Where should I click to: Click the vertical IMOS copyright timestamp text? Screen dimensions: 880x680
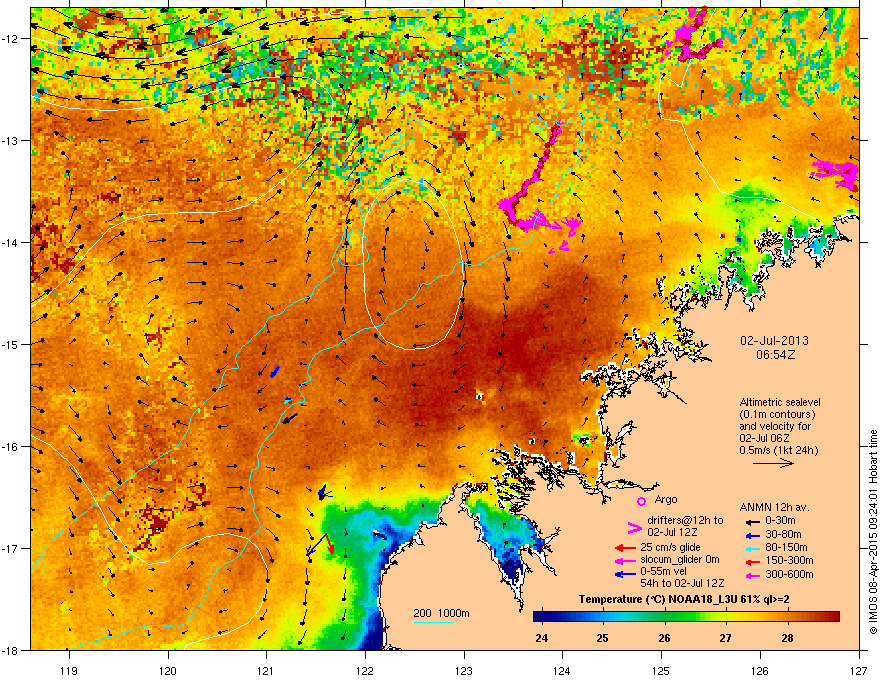pos(873,532)
